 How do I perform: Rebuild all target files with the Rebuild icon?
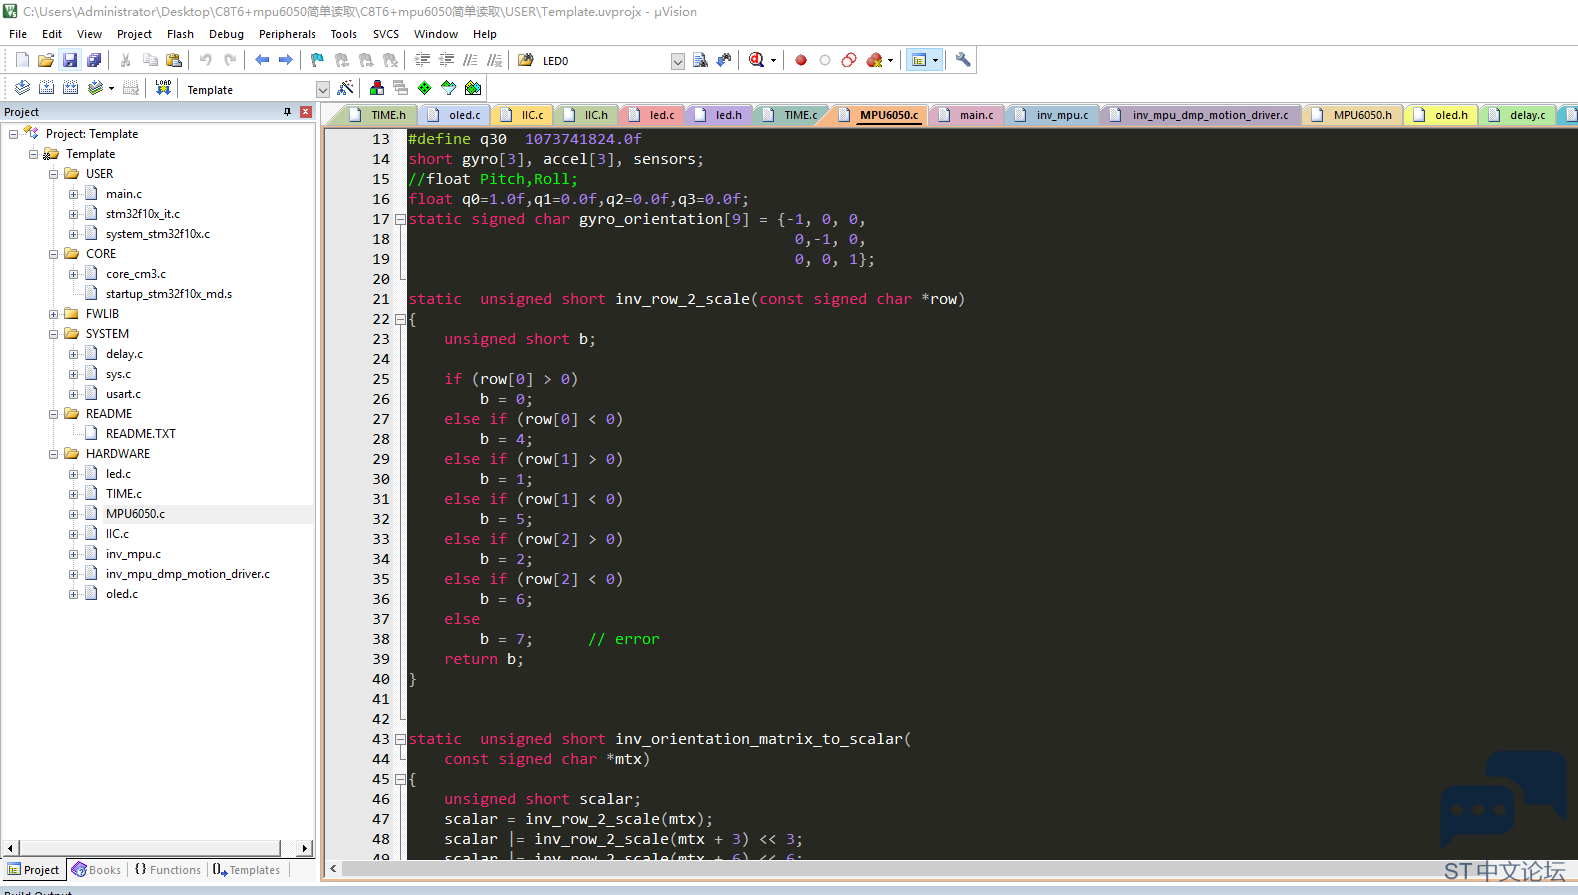tap(70, 88)
